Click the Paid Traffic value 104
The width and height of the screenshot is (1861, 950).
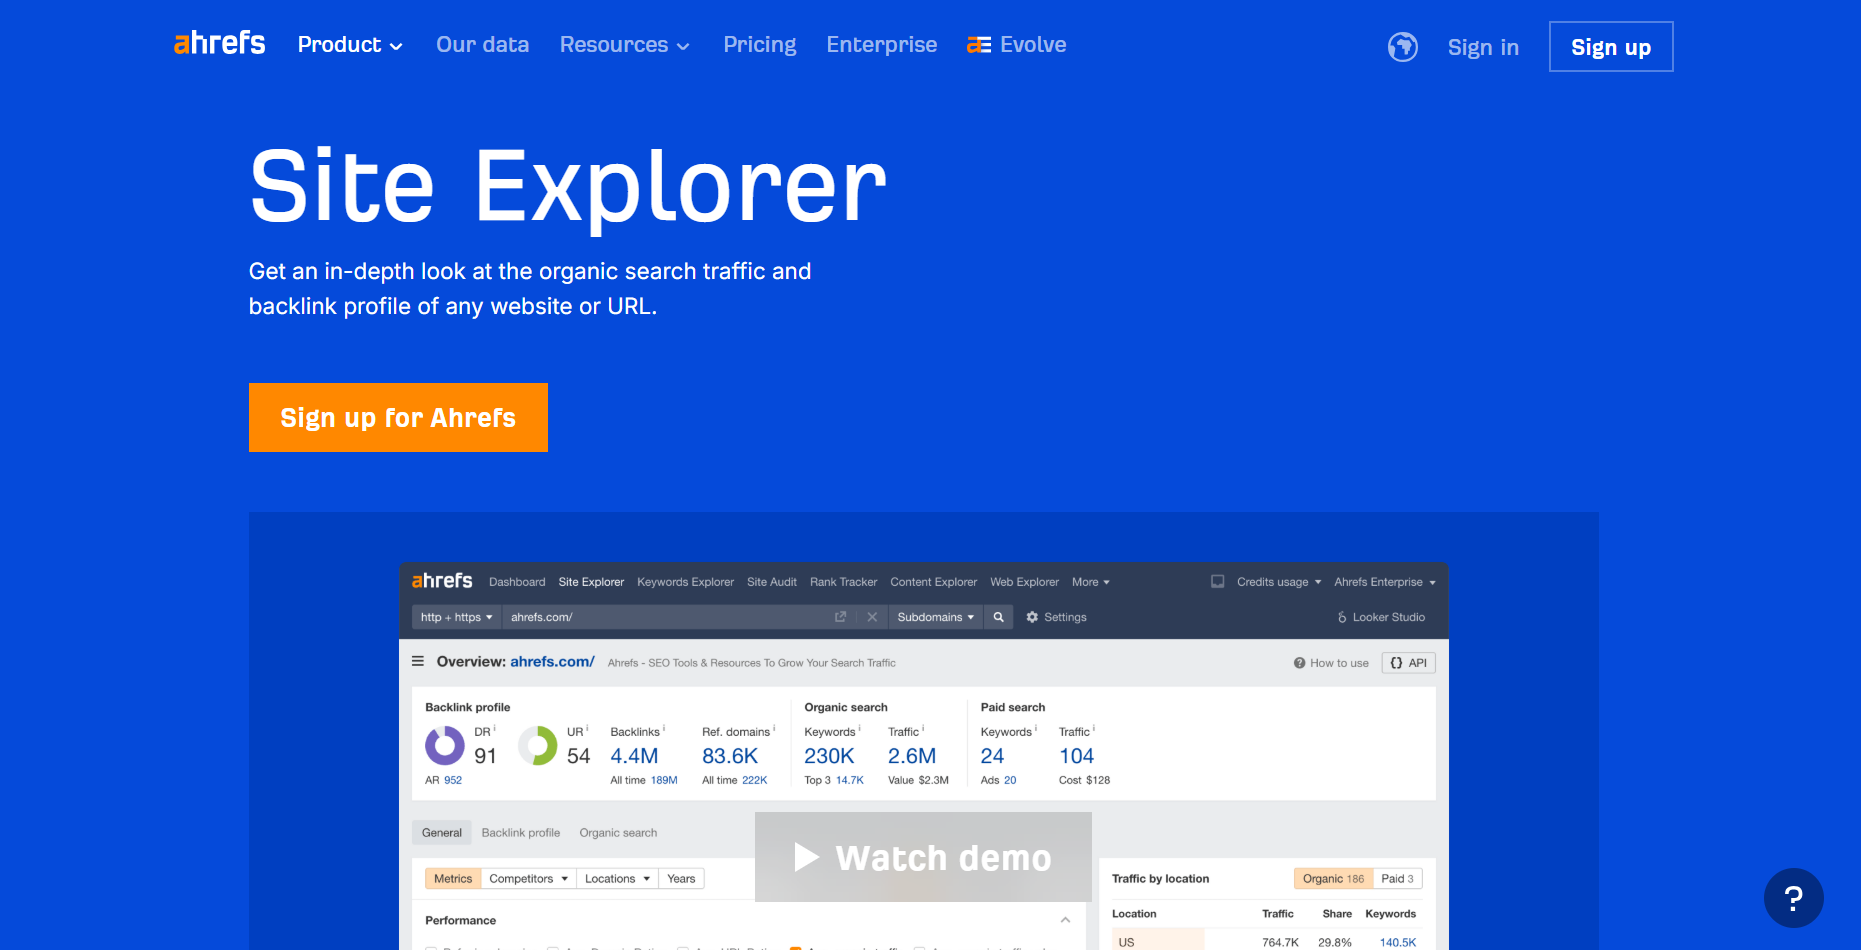click(x=1077, y=756)
